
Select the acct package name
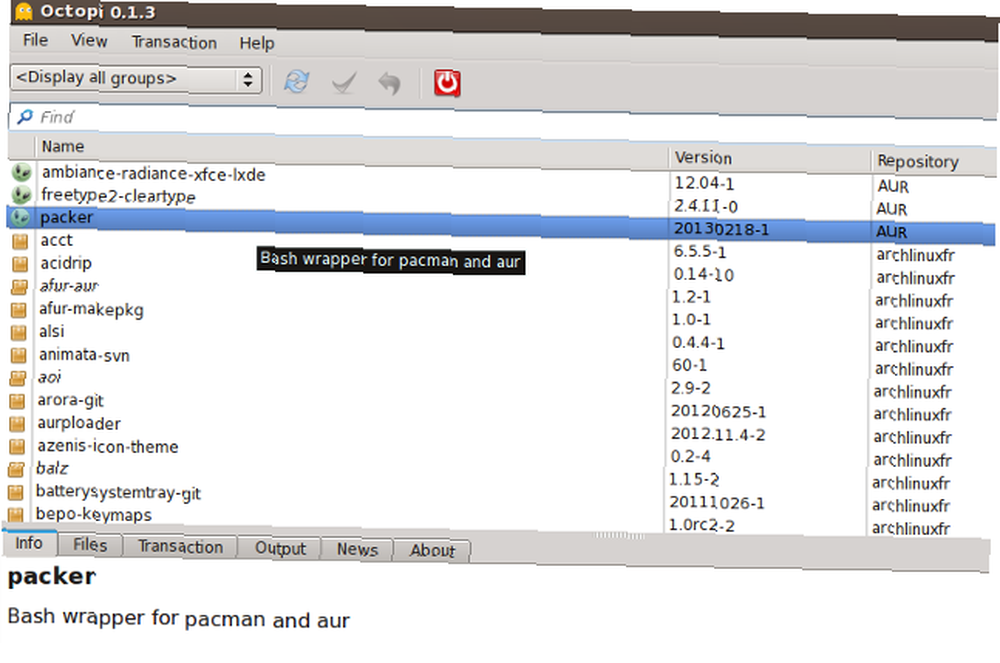pos(56,240)
